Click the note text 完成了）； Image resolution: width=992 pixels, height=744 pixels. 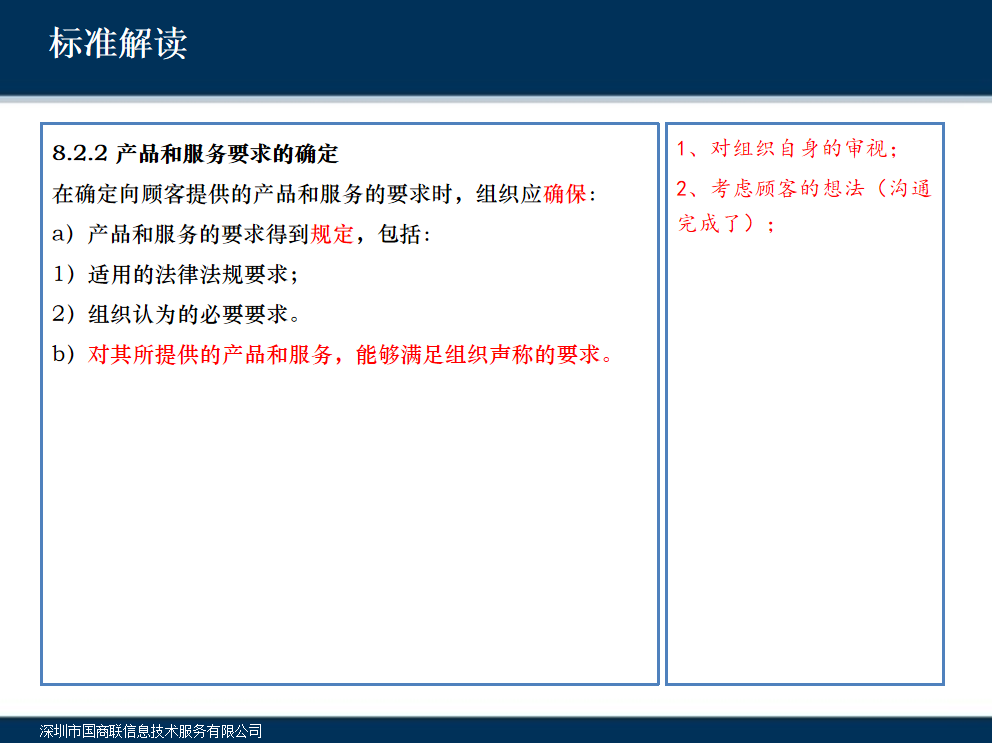pyautogui.click(x=726, y=223)
